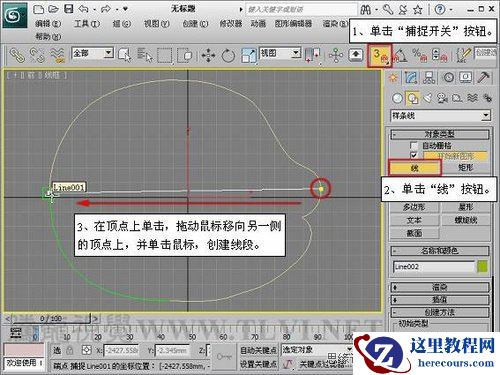This screenshot has height=375, width=500.
Task: Open the 视图(V) menu
Action: click(157, 24)
